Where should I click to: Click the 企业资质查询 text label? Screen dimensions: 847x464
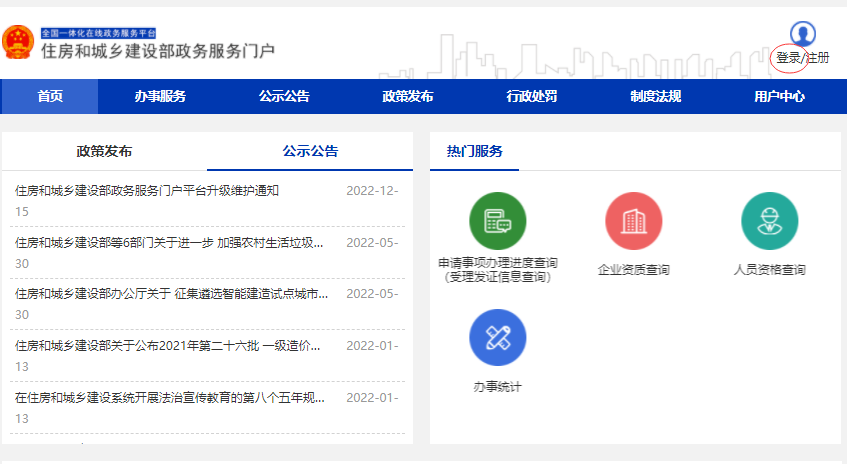tap(634, 270)
